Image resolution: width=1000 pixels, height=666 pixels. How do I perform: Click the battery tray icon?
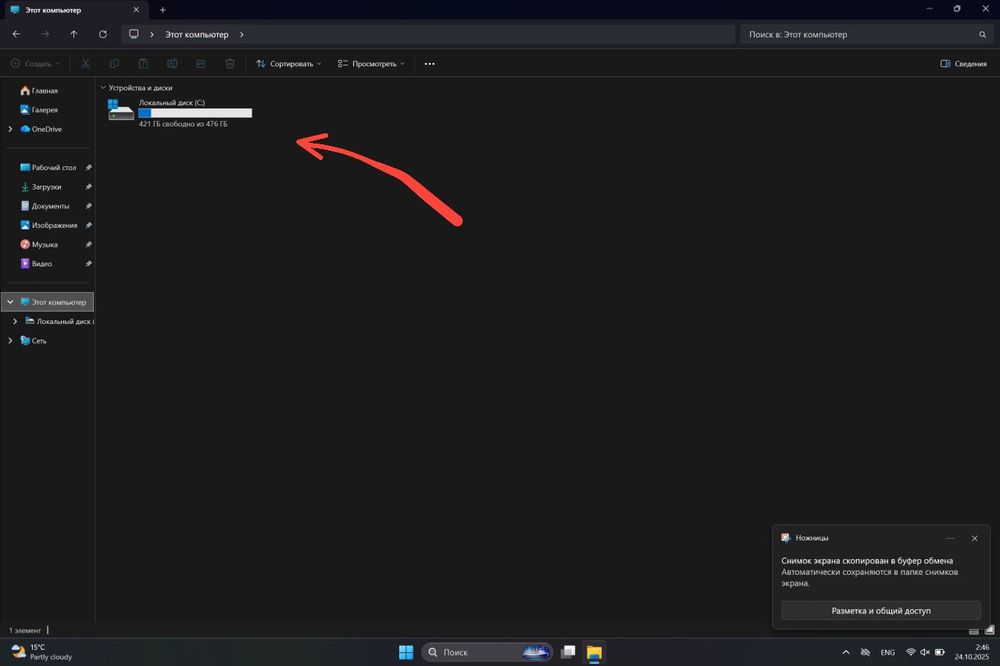(939, 652)
